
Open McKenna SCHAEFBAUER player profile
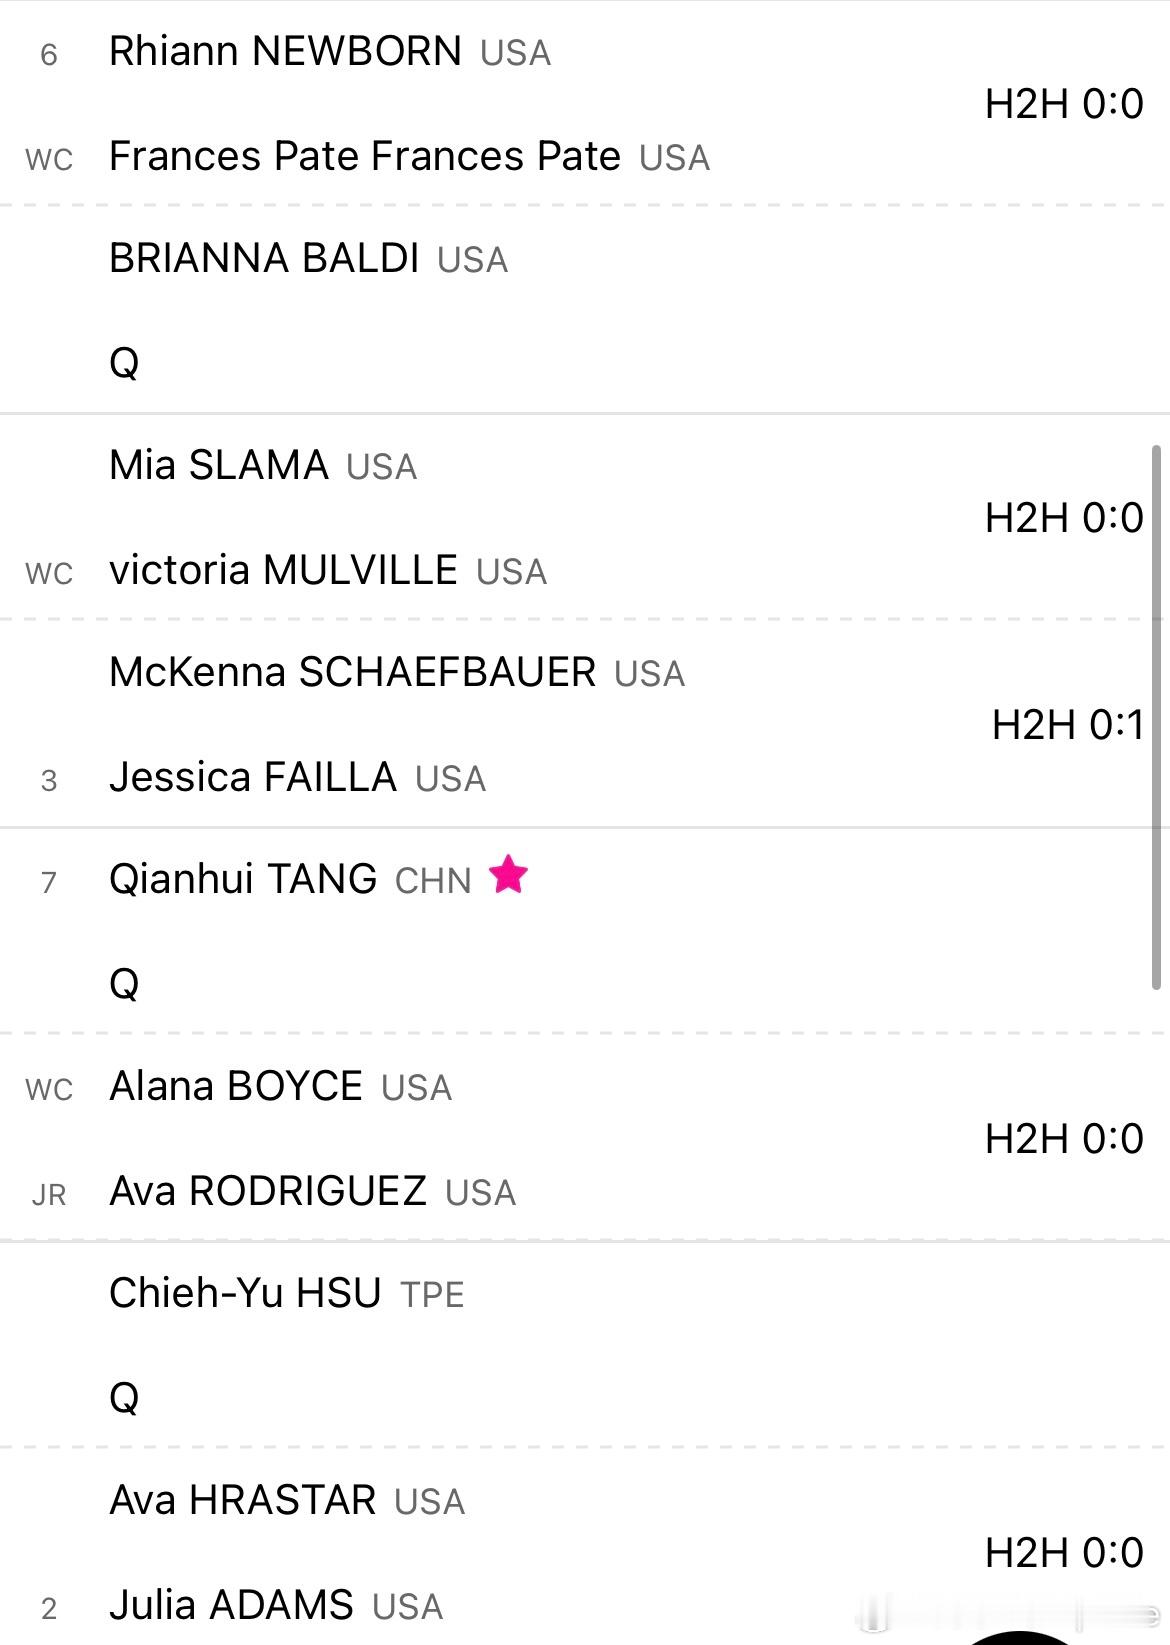[352, 672]
